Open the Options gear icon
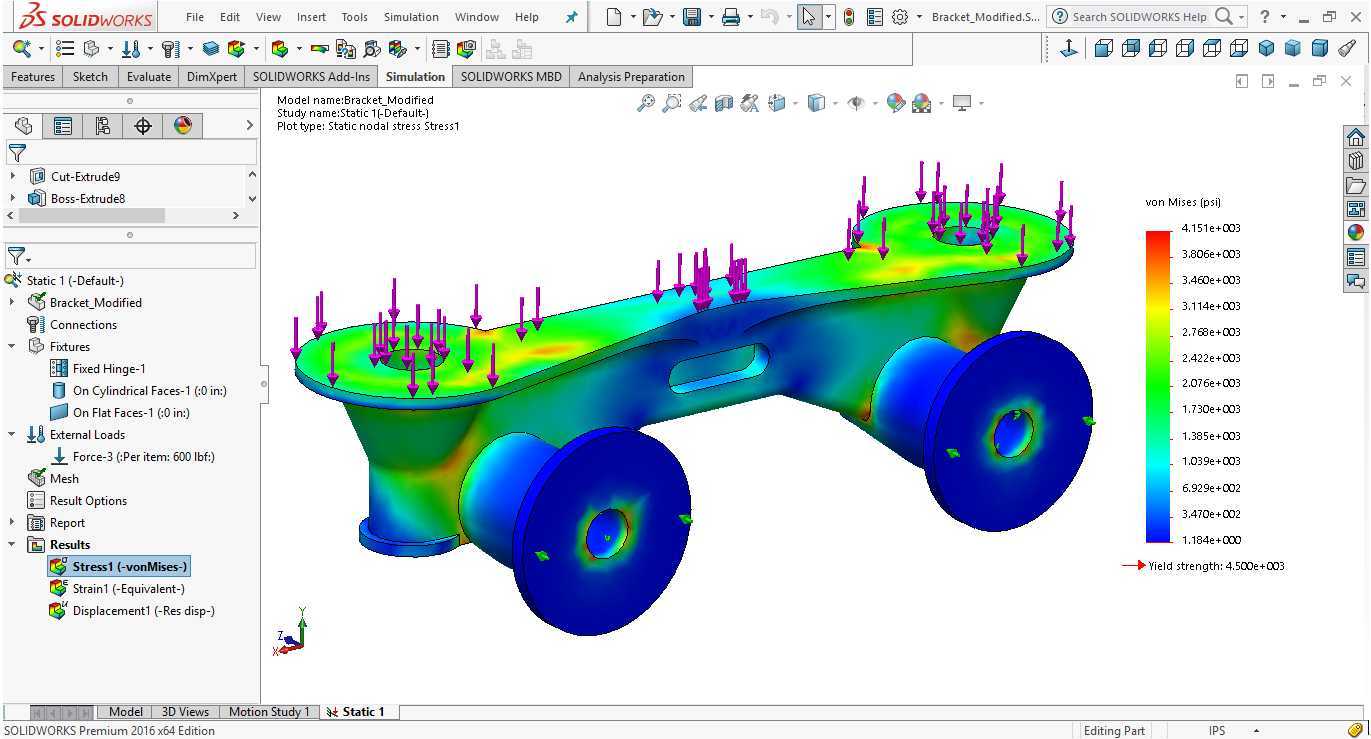 point(899,17)
